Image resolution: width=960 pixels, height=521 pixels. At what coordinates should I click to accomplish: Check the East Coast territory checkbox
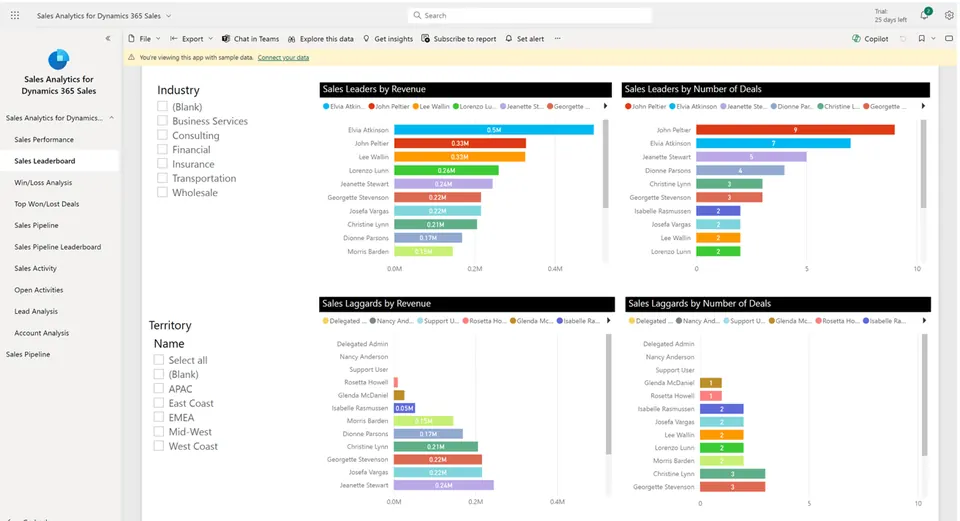(159, 403)
